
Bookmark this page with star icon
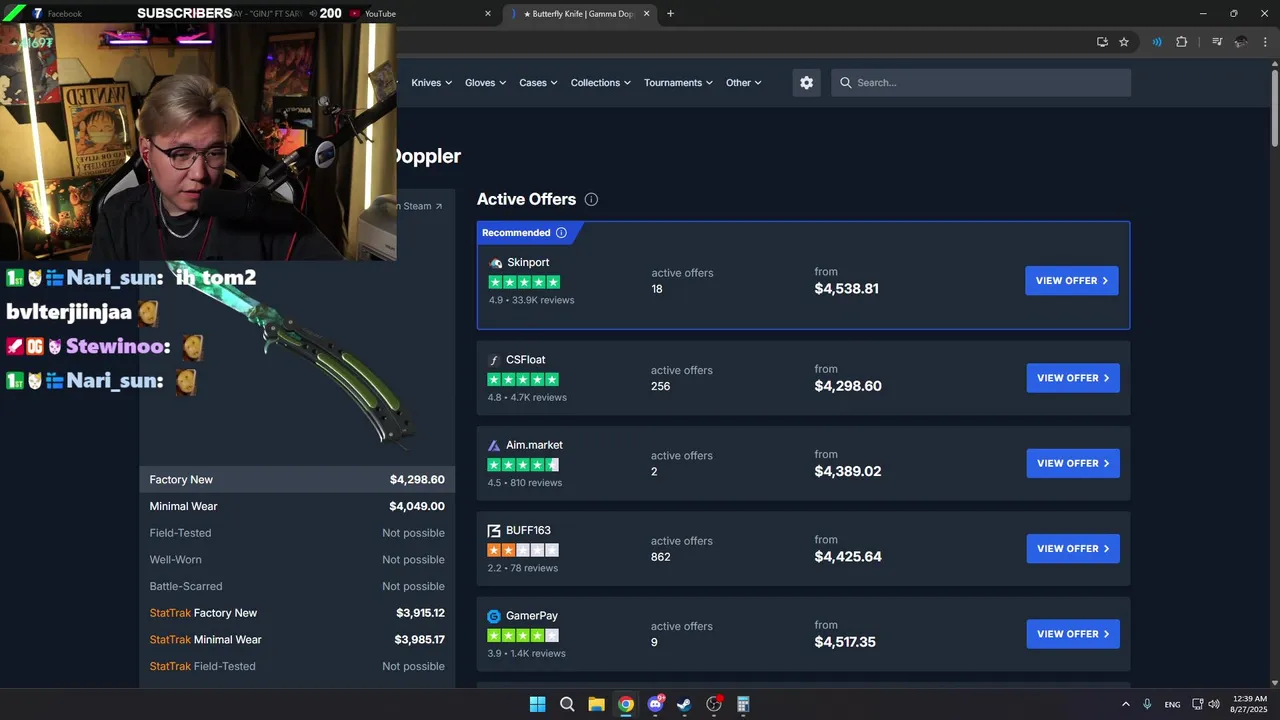[x=1124, y=42]
